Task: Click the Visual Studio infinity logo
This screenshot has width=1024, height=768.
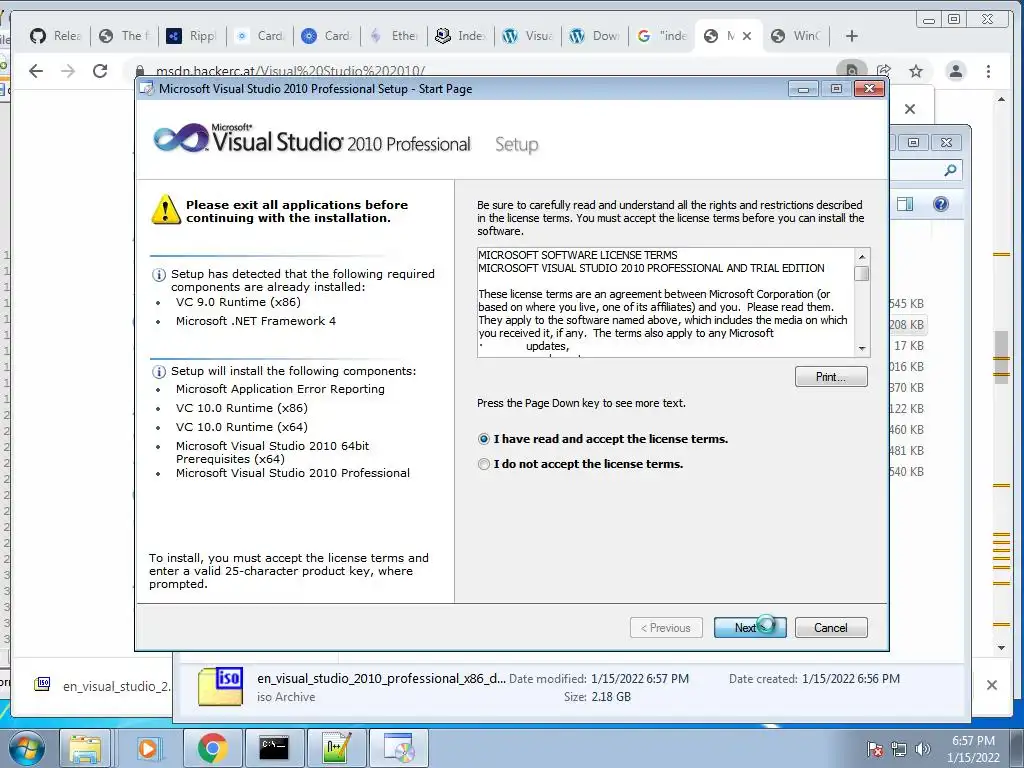Action: pos(180,138)
